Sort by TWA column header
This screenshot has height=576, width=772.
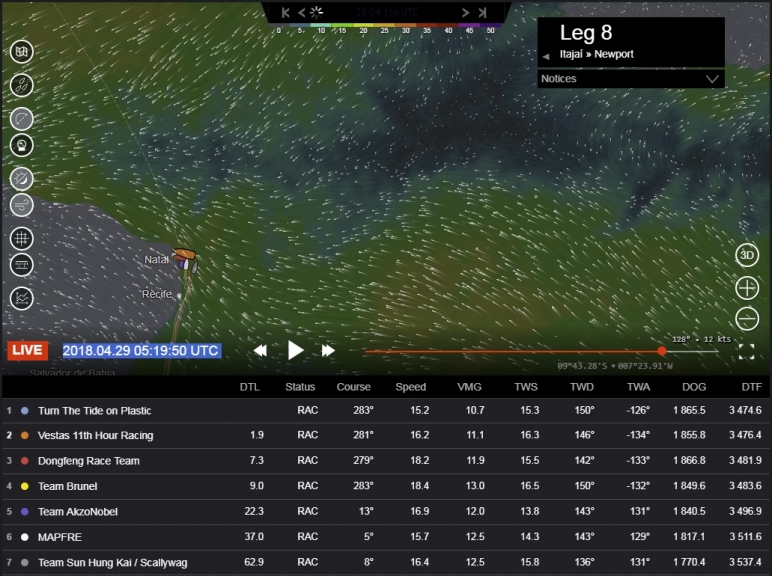639,387
